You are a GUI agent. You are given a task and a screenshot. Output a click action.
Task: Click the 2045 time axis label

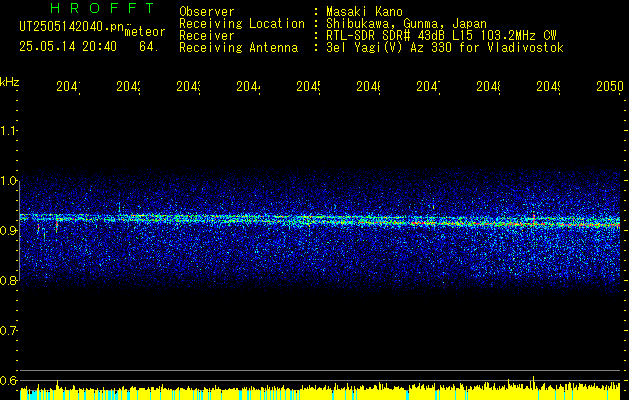coord(308,87)
